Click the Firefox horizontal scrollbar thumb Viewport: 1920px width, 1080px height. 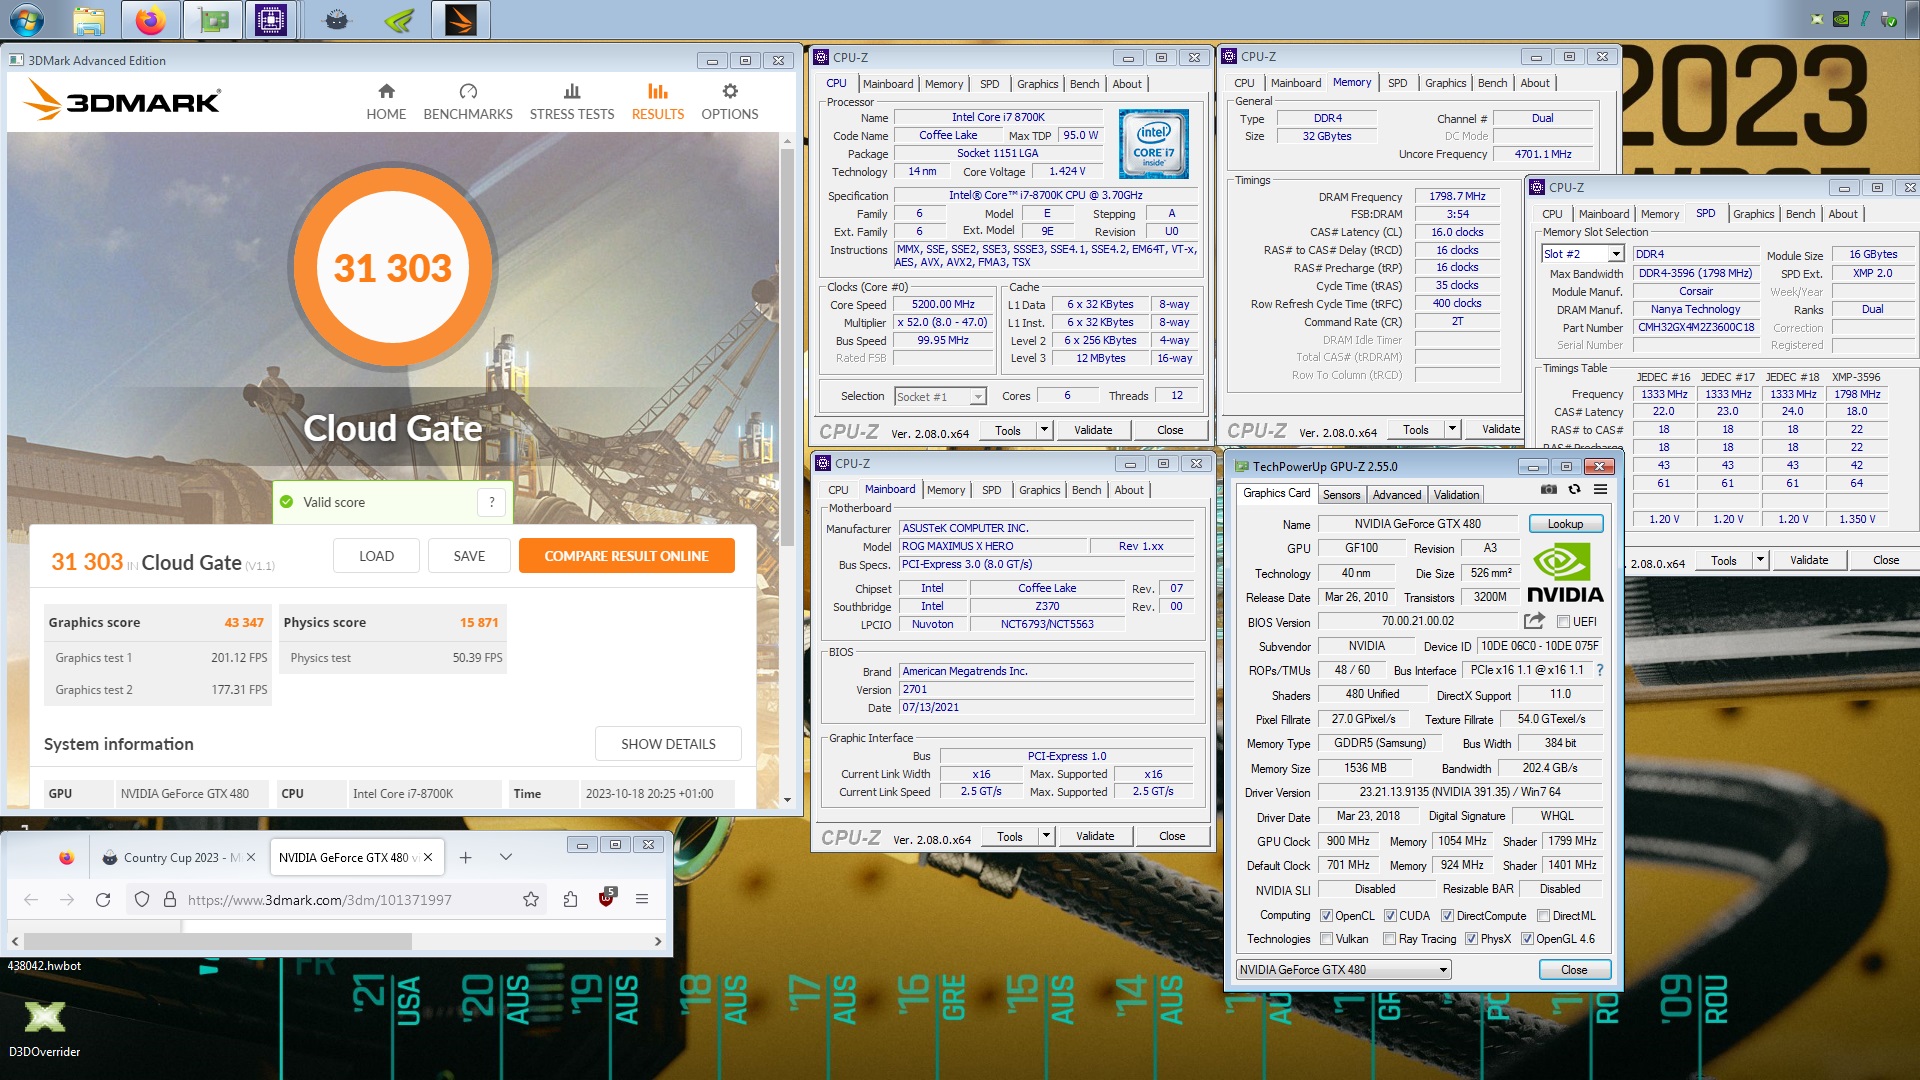[217, 941]
